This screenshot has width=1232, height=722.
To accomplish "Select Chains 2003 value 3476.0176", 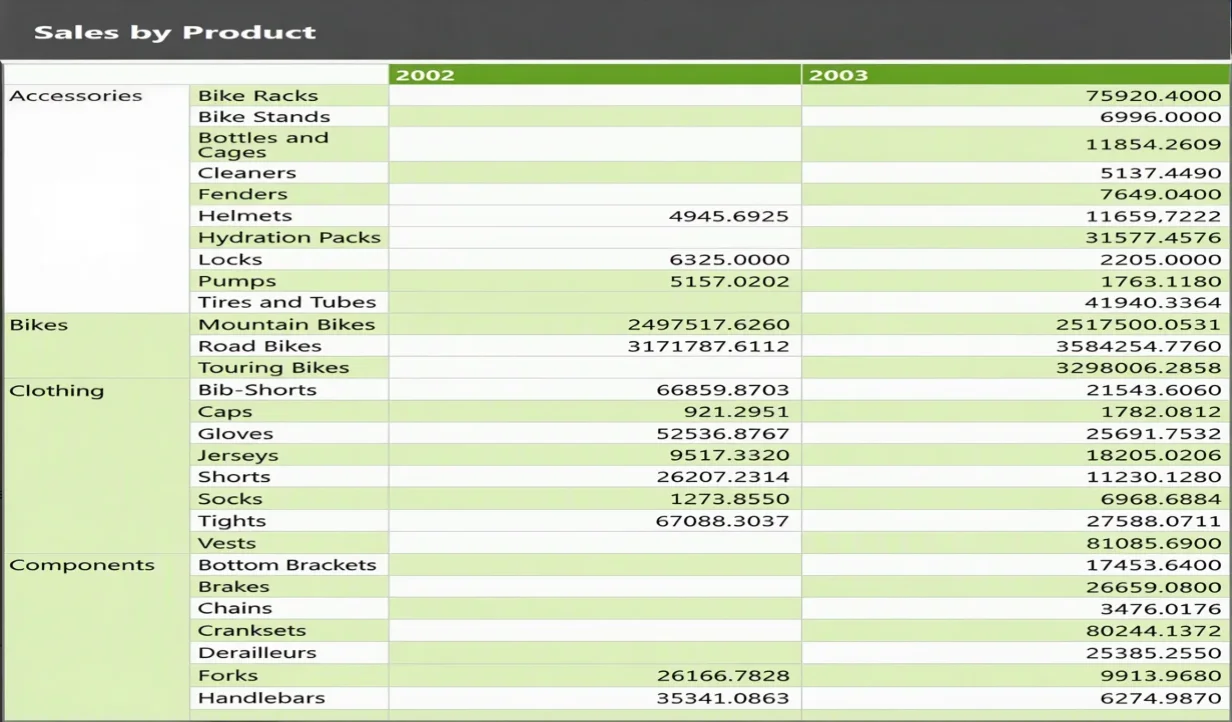I will [1161, 608].
